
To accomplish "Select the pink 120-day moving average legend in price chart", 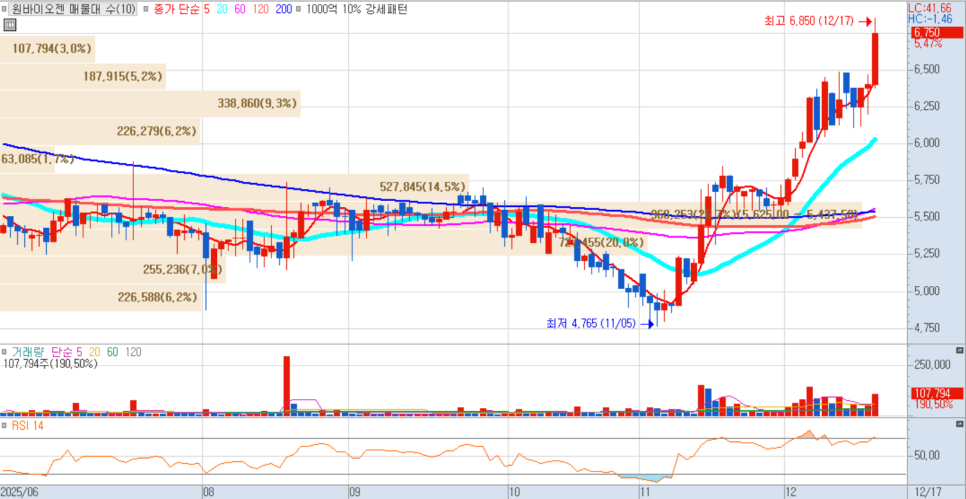I will pyautogui.click(x=259, y=9).
